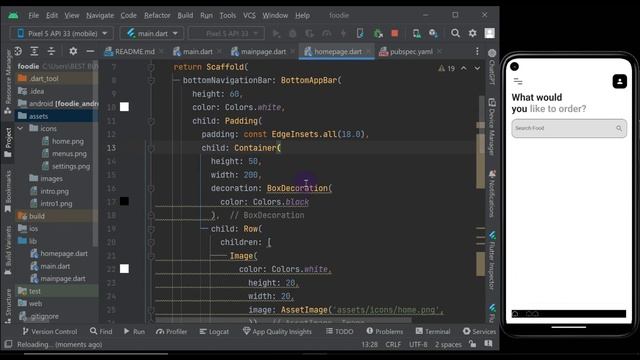This screenshot has height=360, width=640.
Task: Tap search magnifier icon in emulator search field
Action: coord(619,128)
